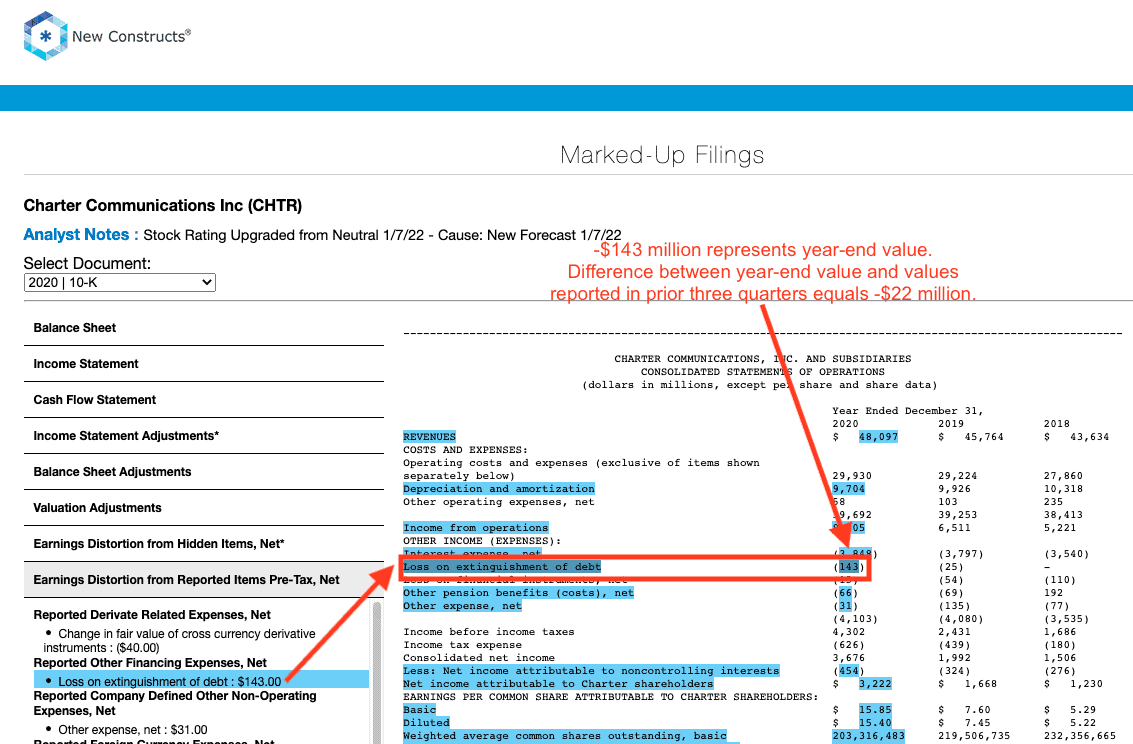This screenshot has width=1133, height=744.
Task: Click highlighted Other expense, net line in filing
Action: (x=462, y=606)
